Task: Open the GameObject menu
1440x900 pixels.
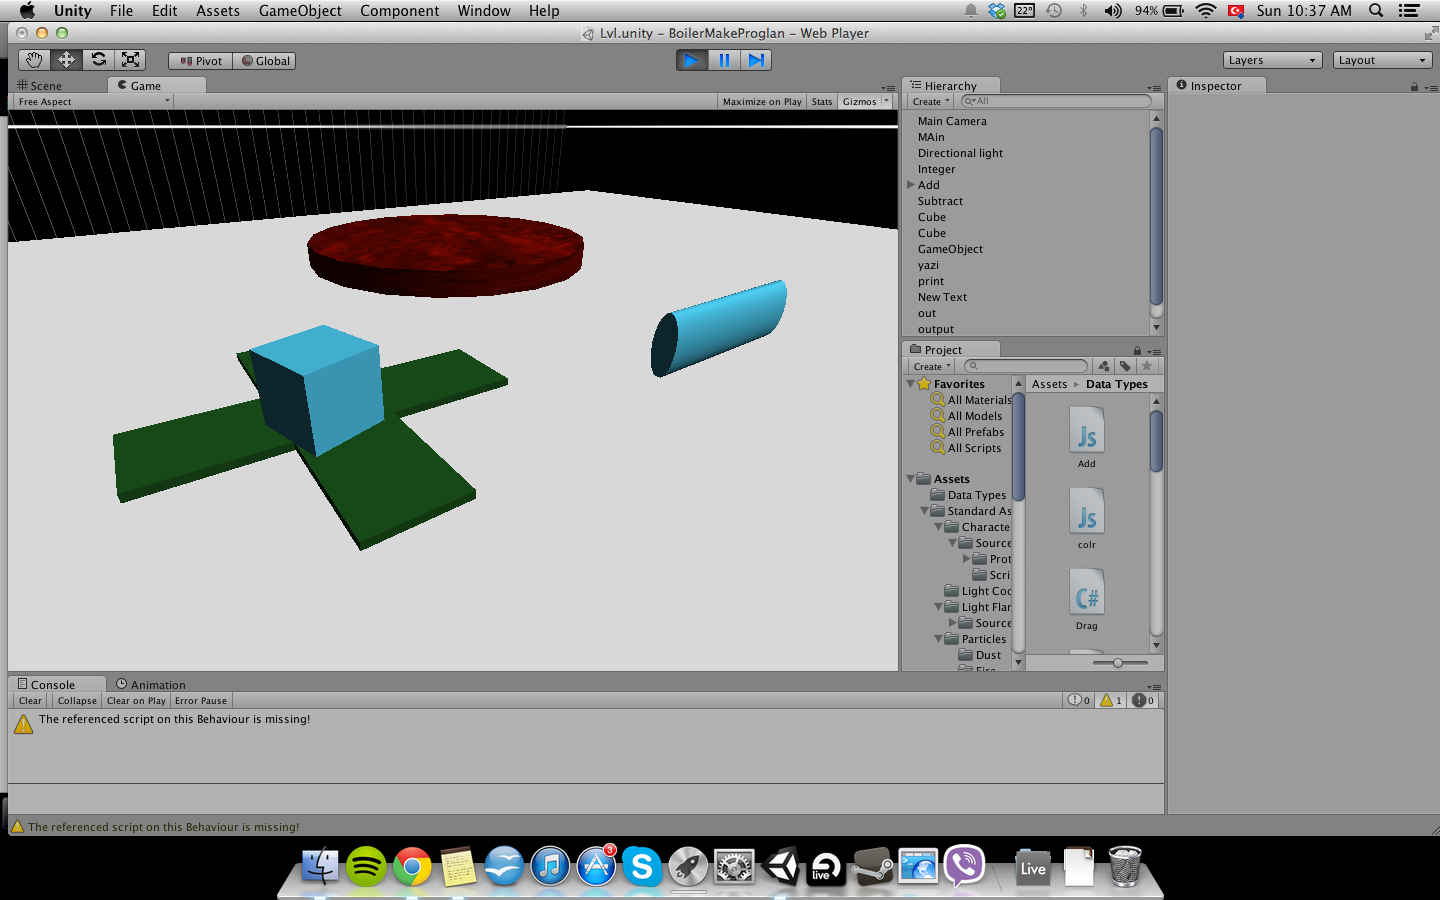Action: click(x=300, y=11)
